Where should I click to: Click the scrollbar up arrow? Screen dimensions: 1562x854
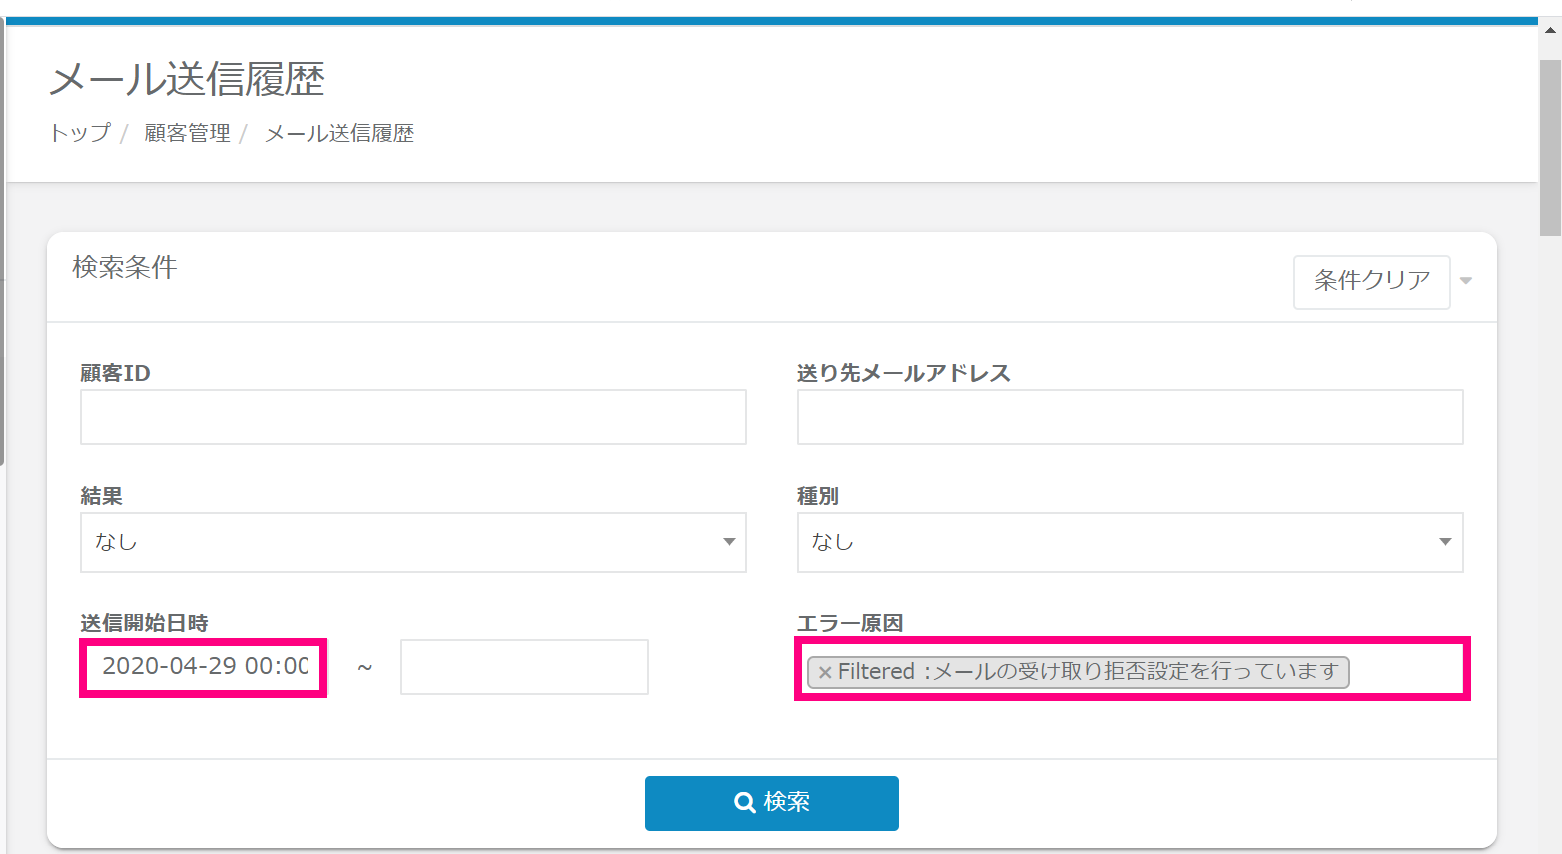tap(1550, 30)
